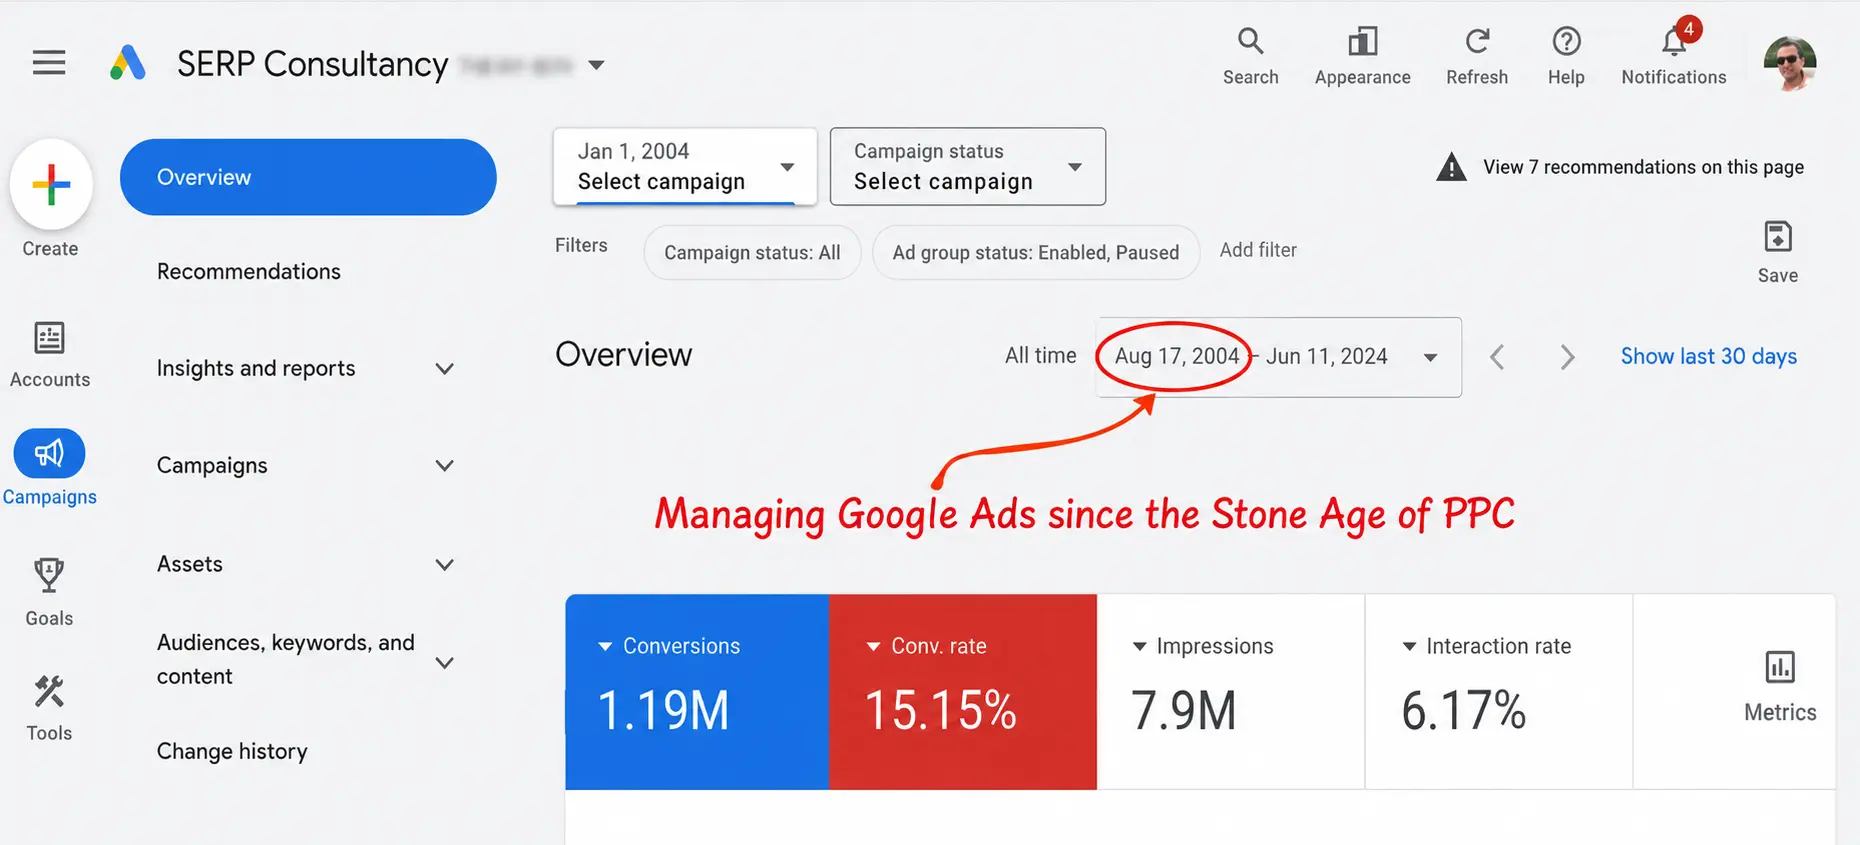
Task: Select the 1.19M conversions value
Action: pos(663,711)
